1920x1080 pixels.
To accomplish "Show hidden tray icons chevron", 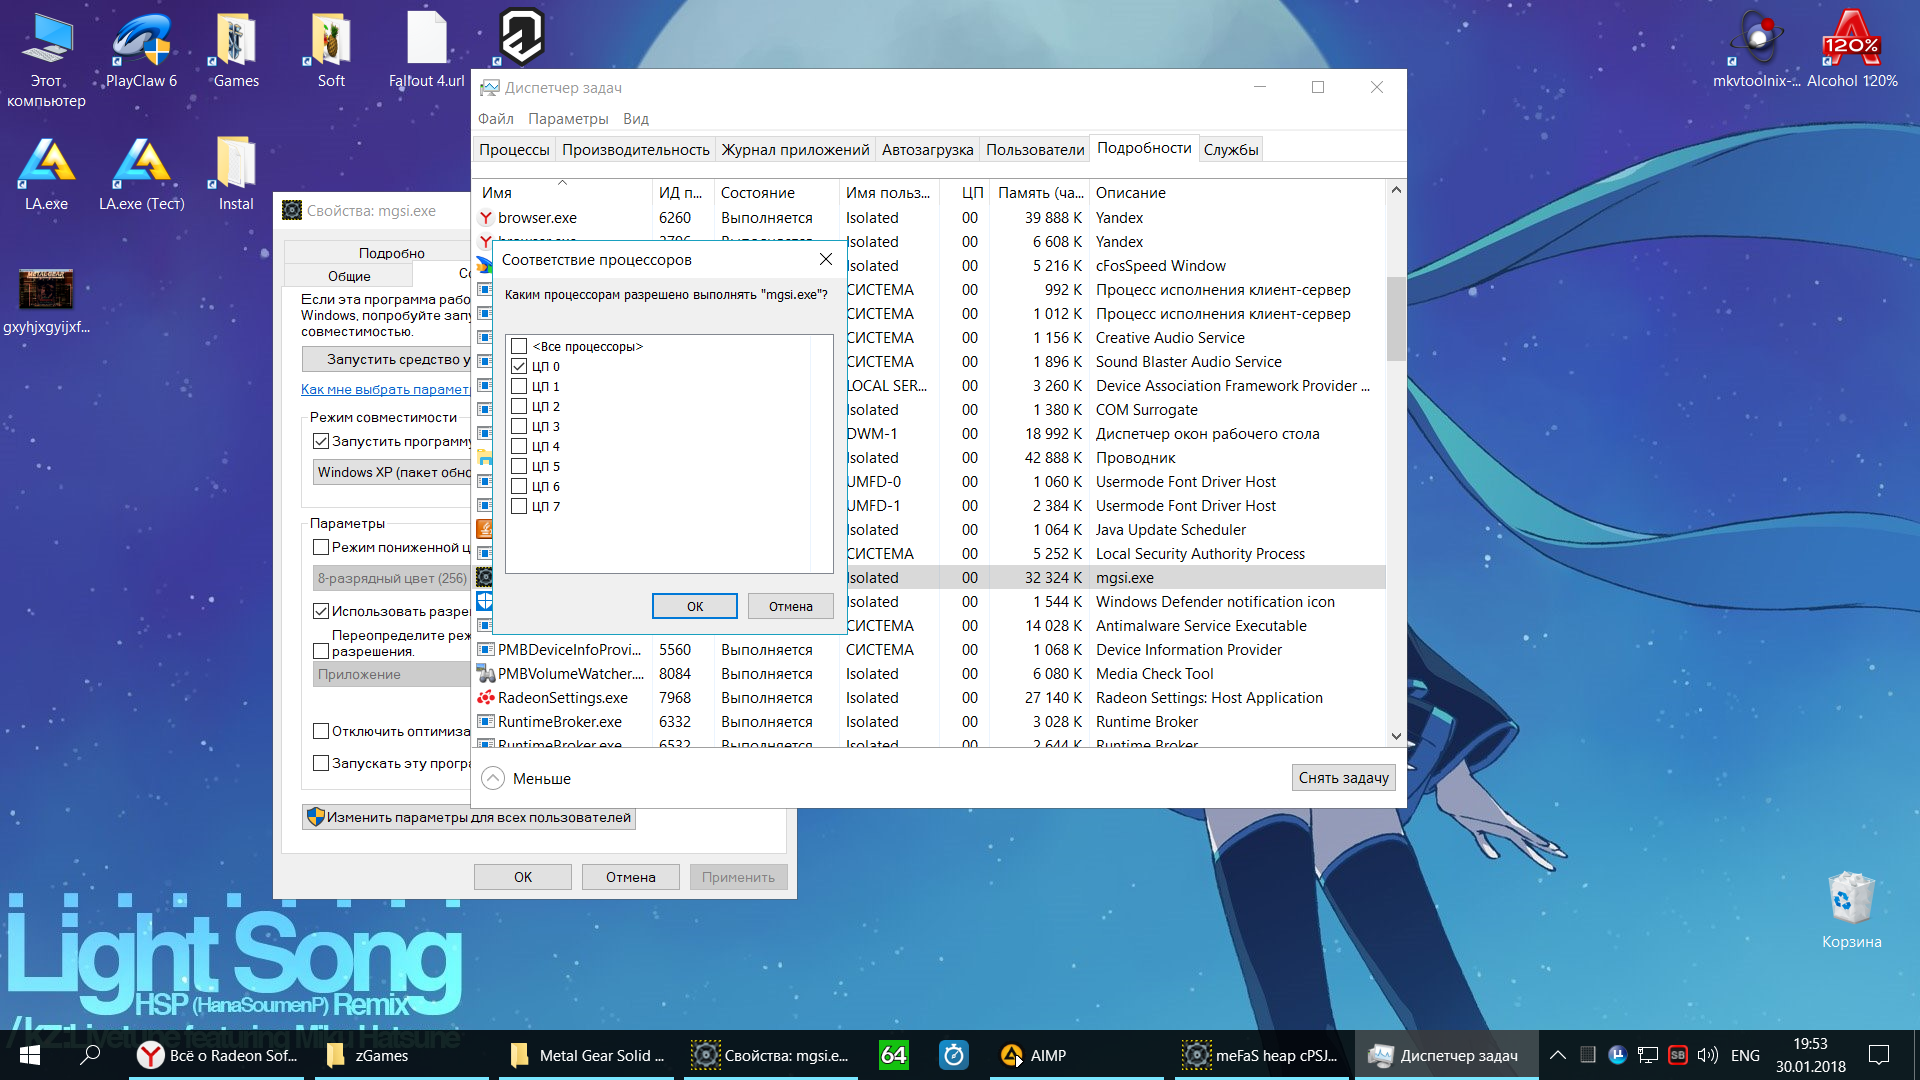I will pos(1557,1055).
